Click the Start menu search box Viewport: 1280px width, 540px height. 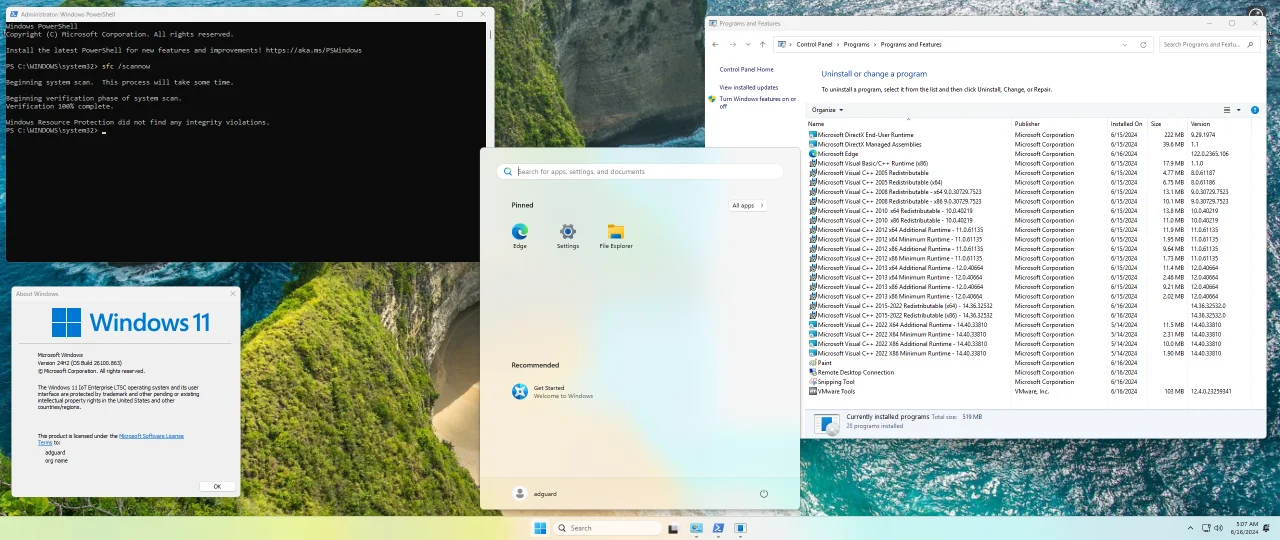click(x=640, y=172)
